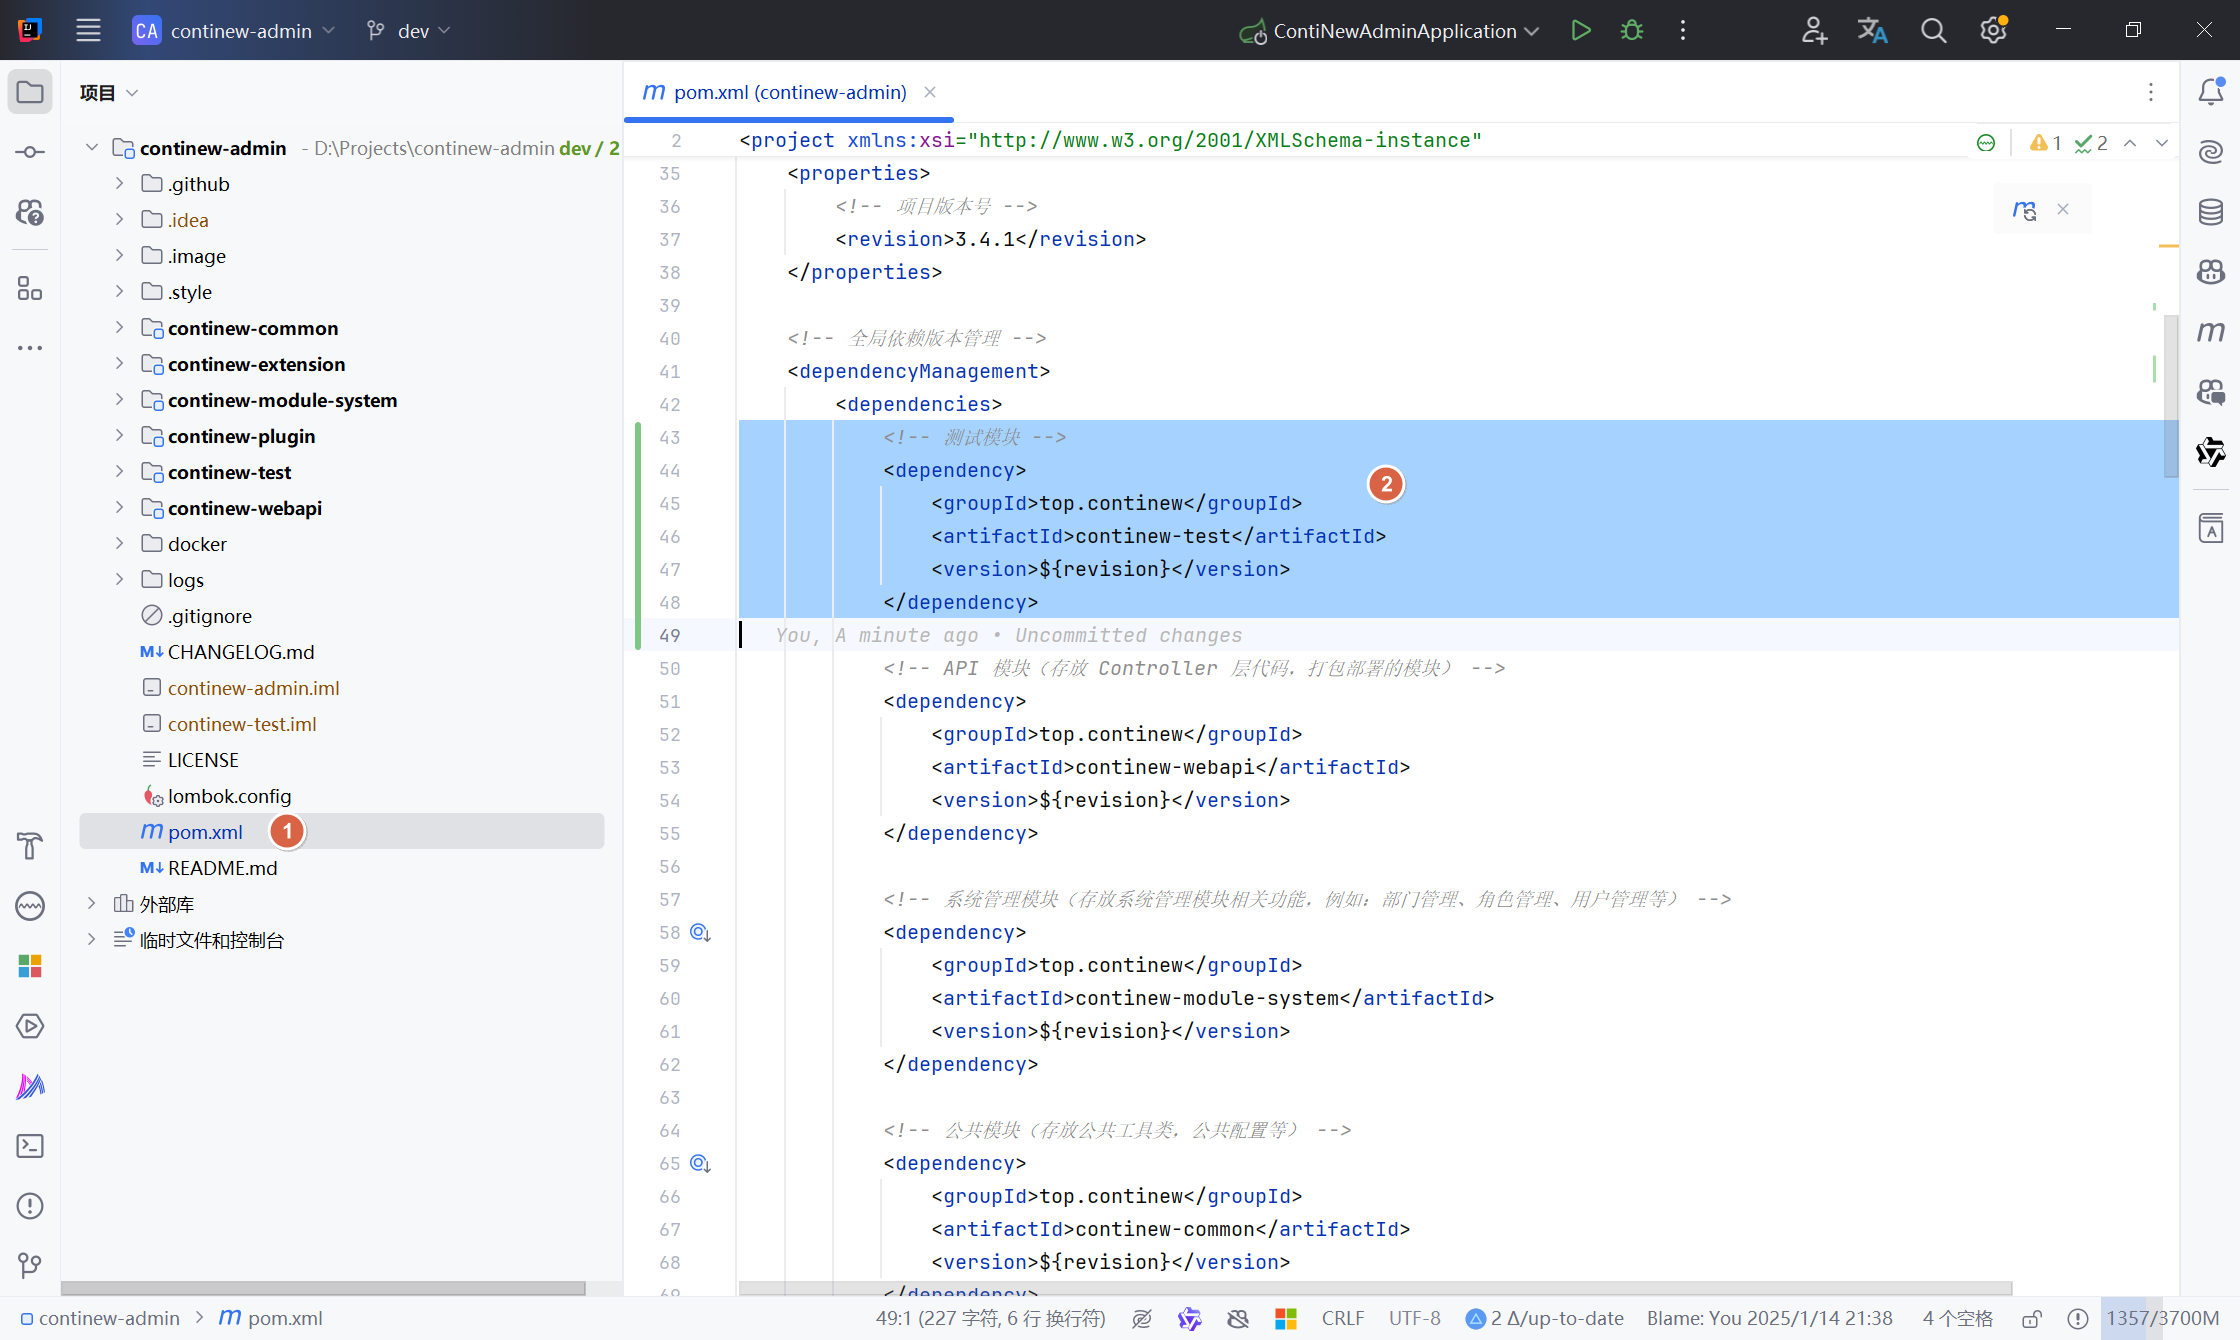Change UTF-8 file encoding
The height and width of the screenshot is (1340, 2240).
point(1415,1319)
